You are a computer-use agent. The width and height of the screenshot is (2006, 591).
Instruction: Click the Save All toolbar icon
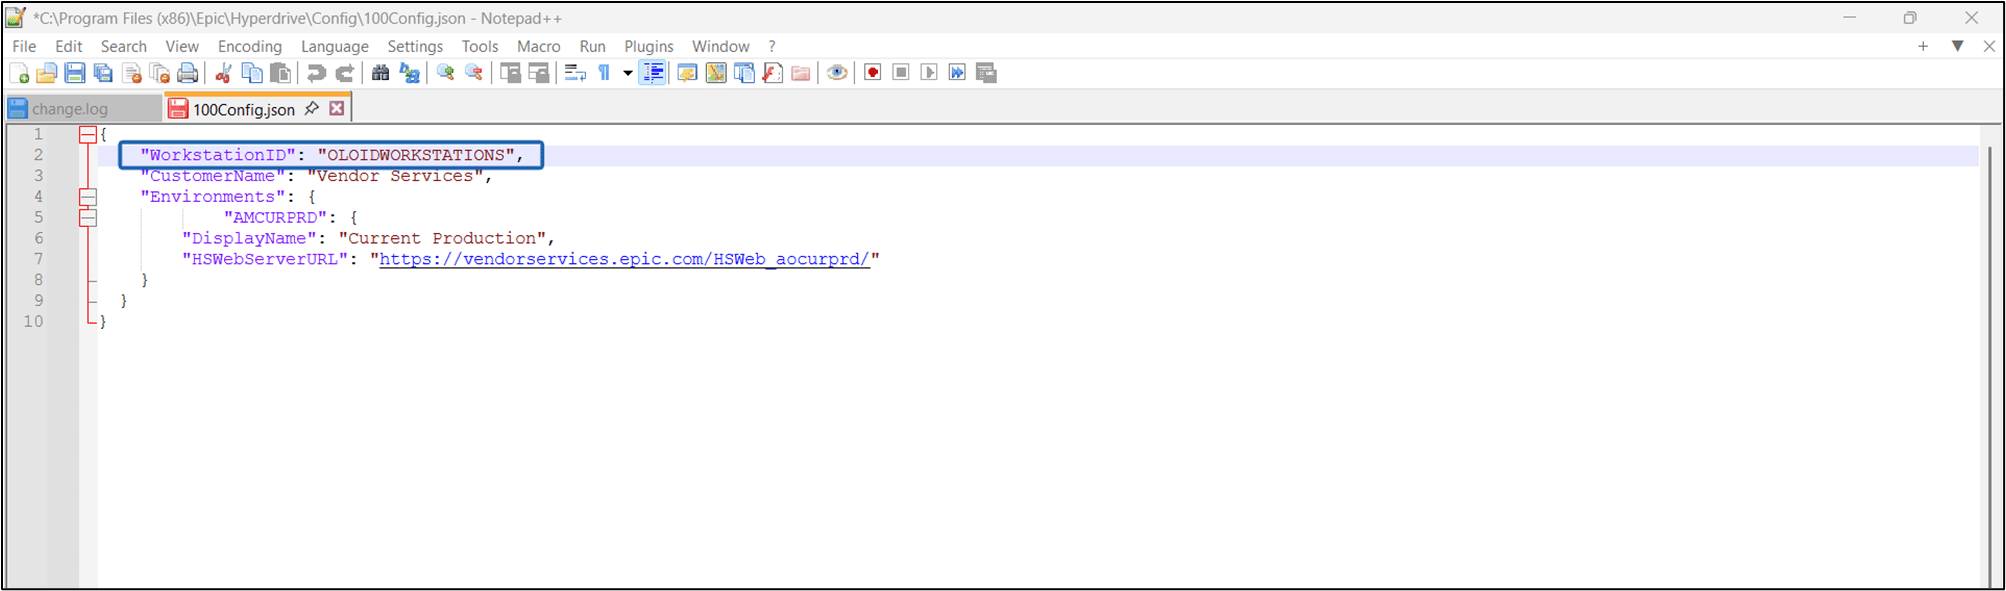[x=103, y=73]
